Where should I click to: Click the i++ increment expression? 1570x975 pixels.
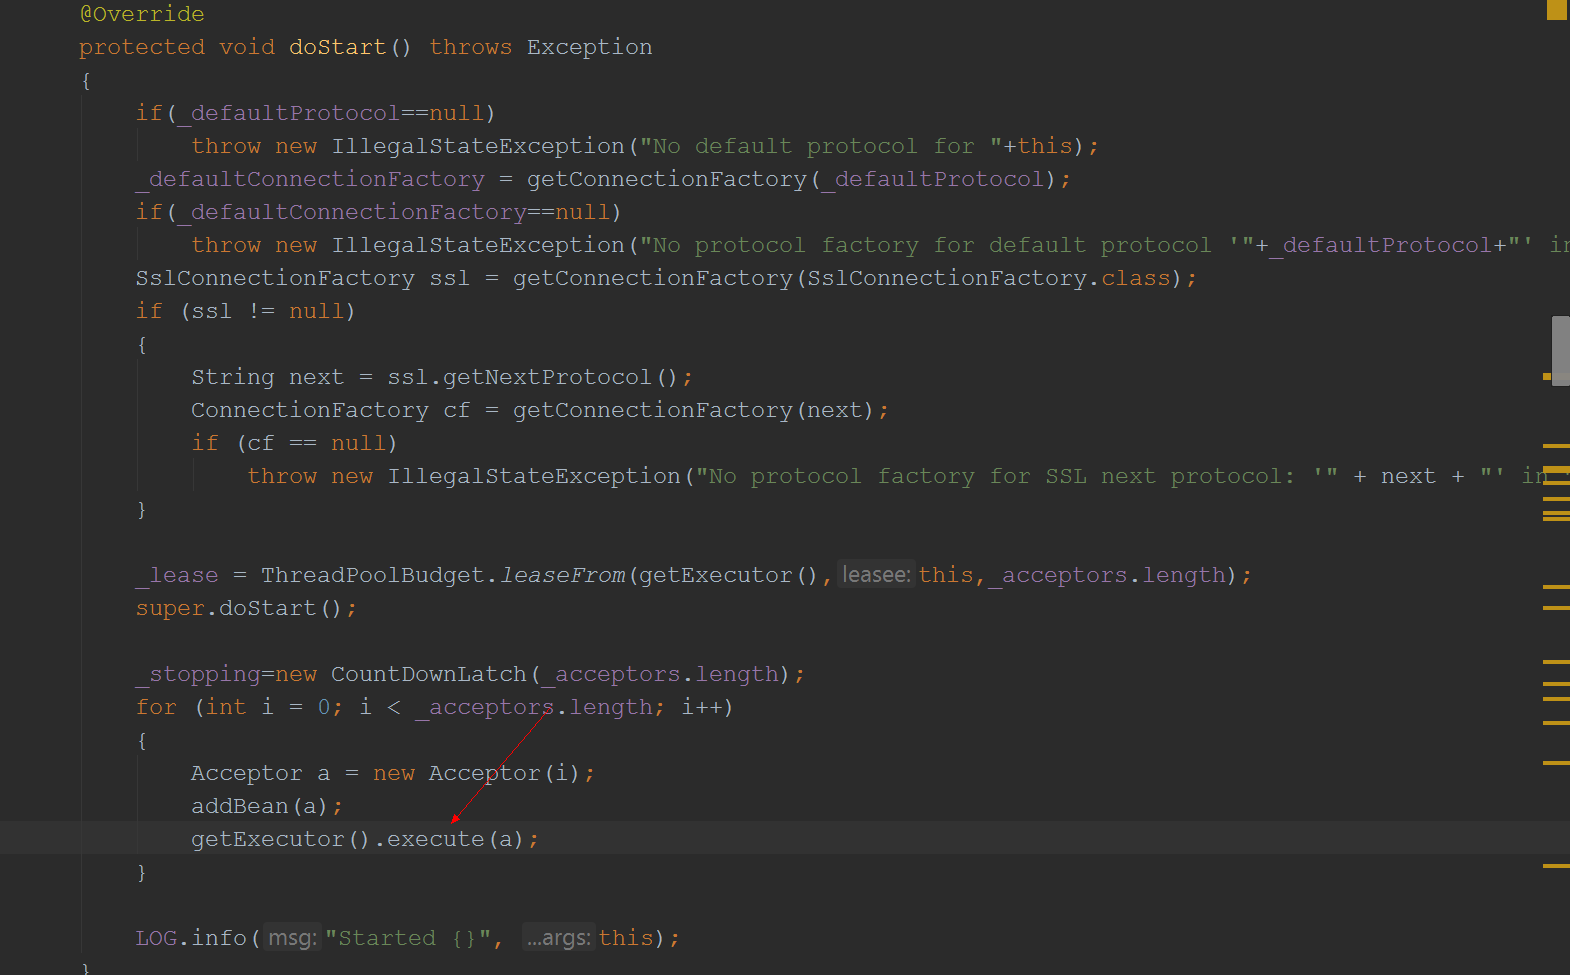tap(702, 707)
